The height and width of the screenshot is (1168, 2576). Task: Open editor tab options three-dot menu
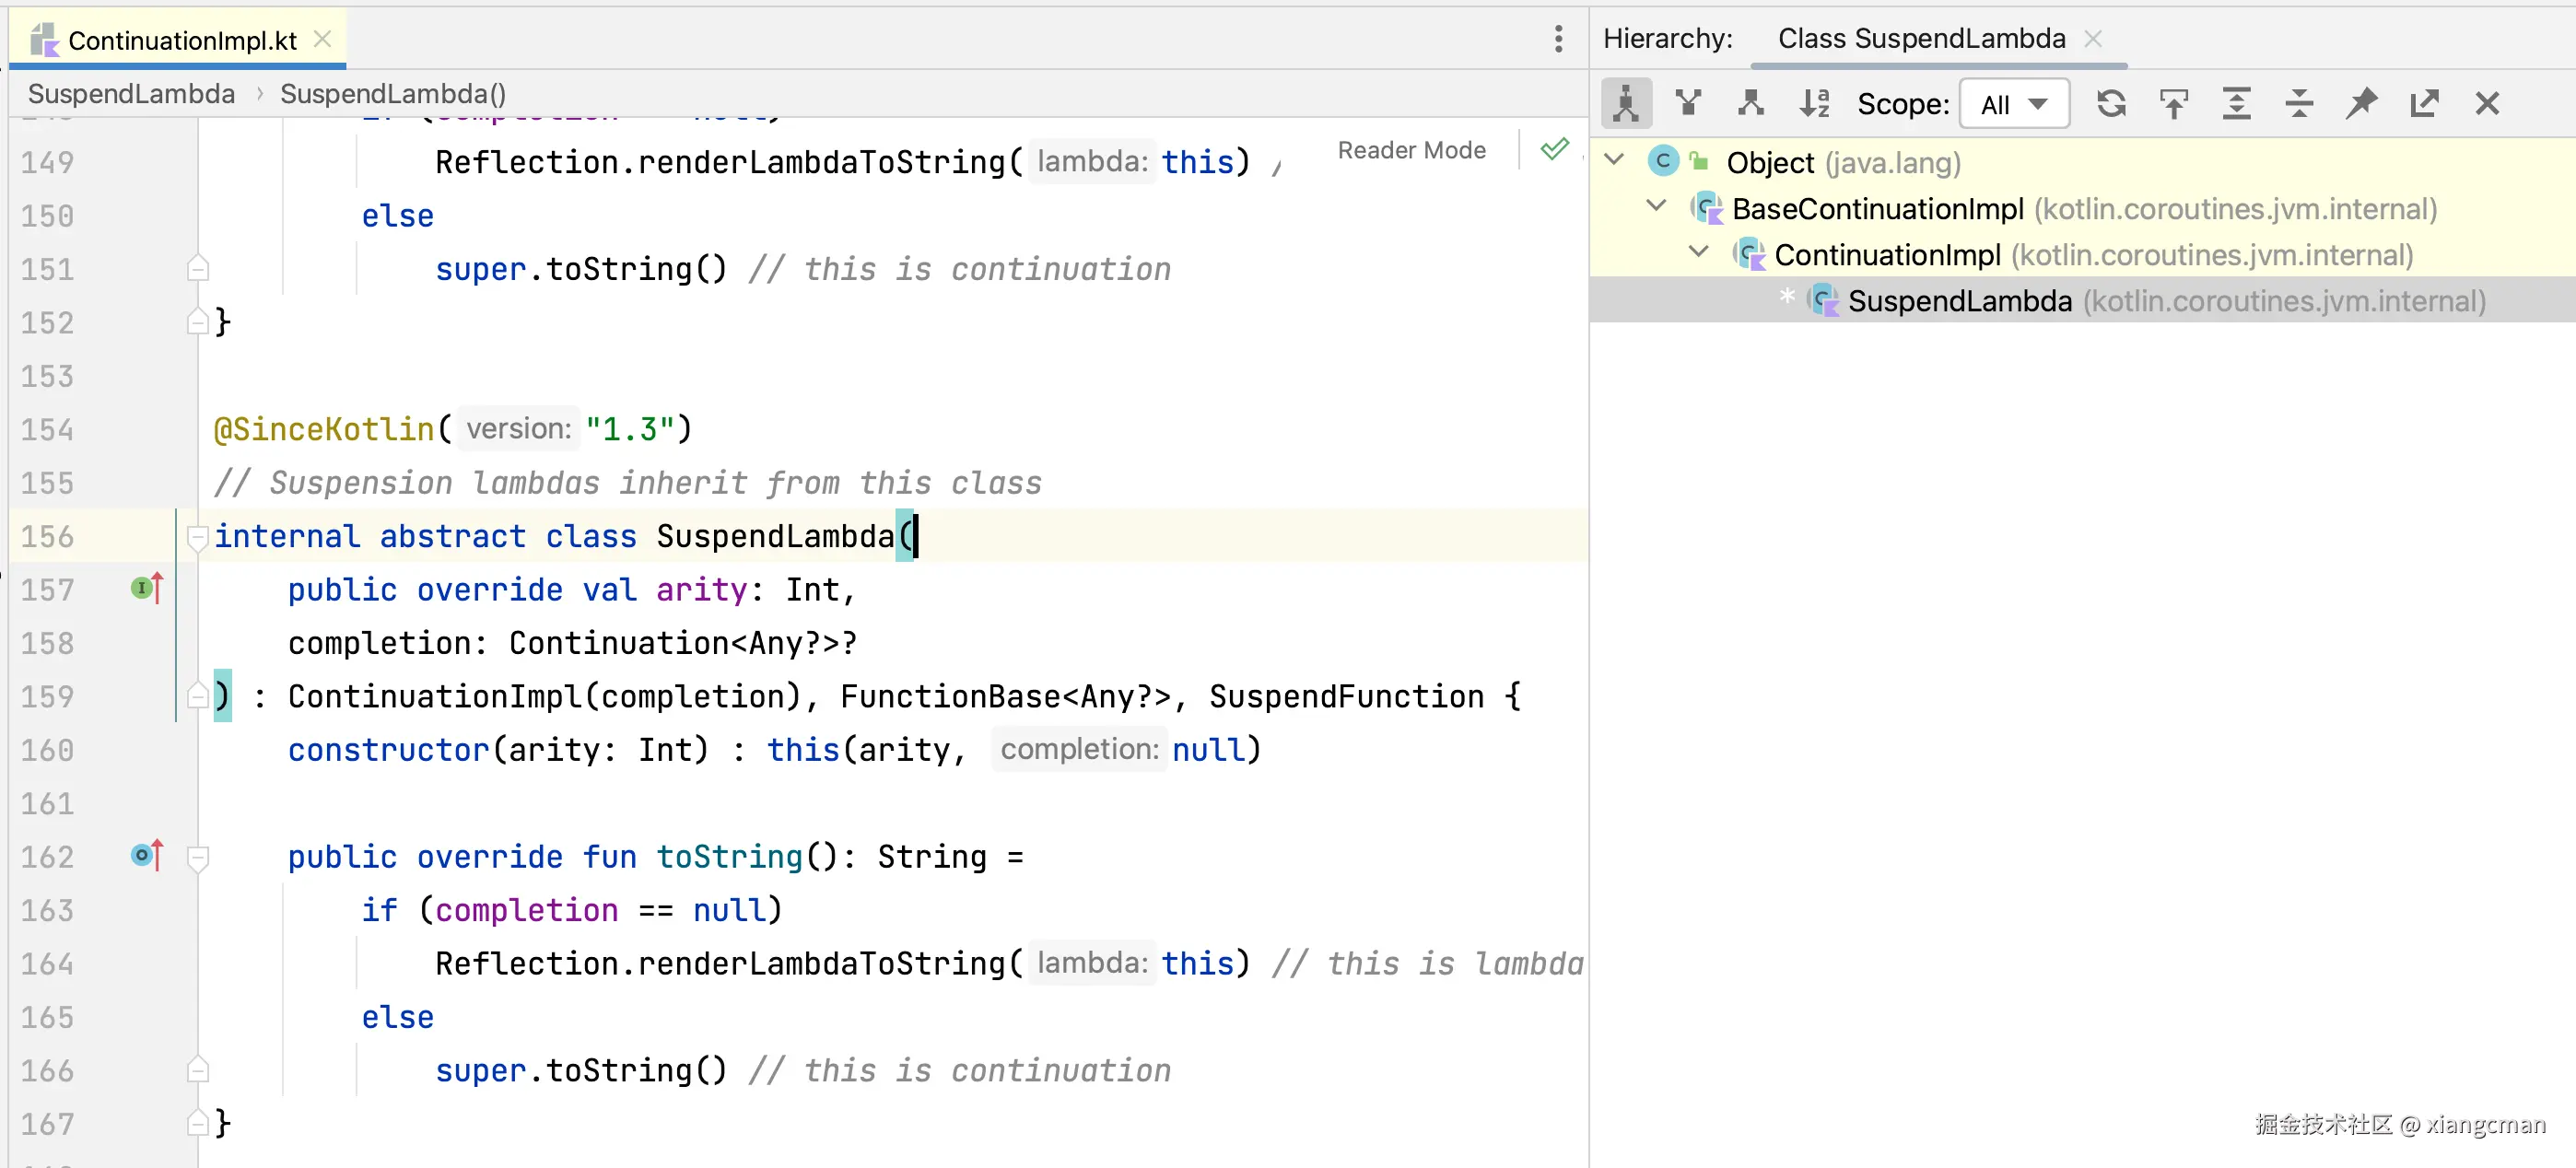[x=1558, y=40]
